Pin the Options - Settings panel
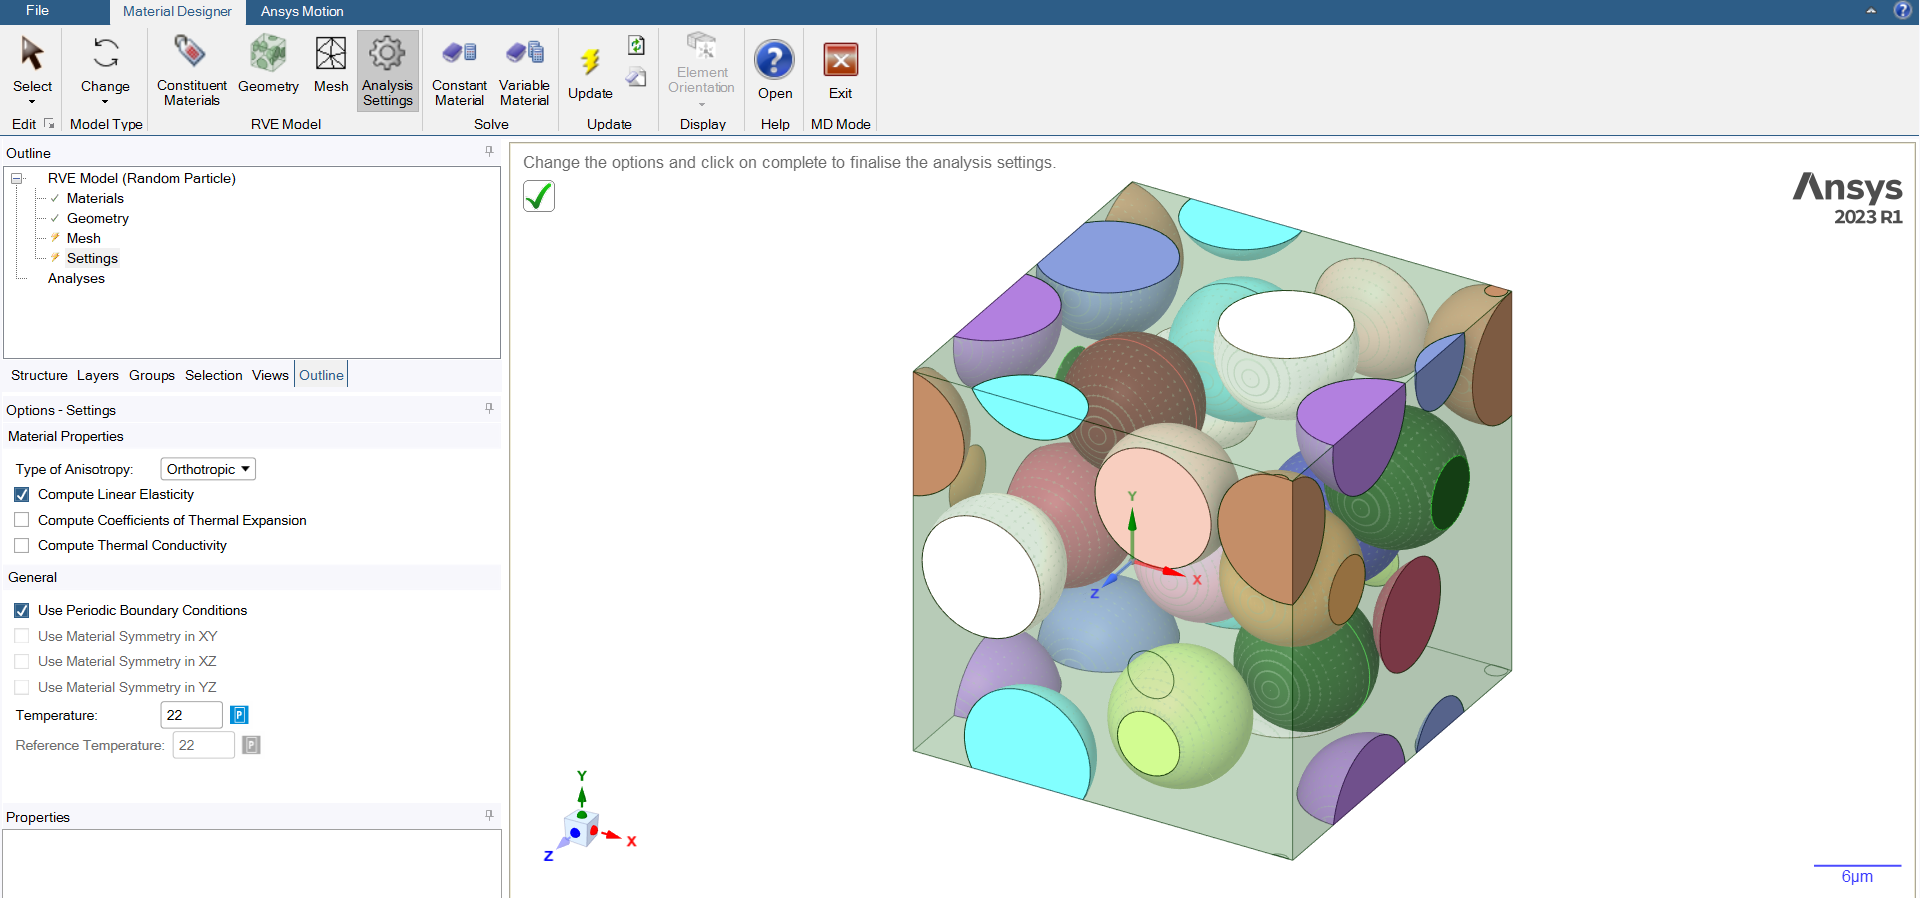The height and width of the screenshot is (898, 1920). click(x=489, y=409)
